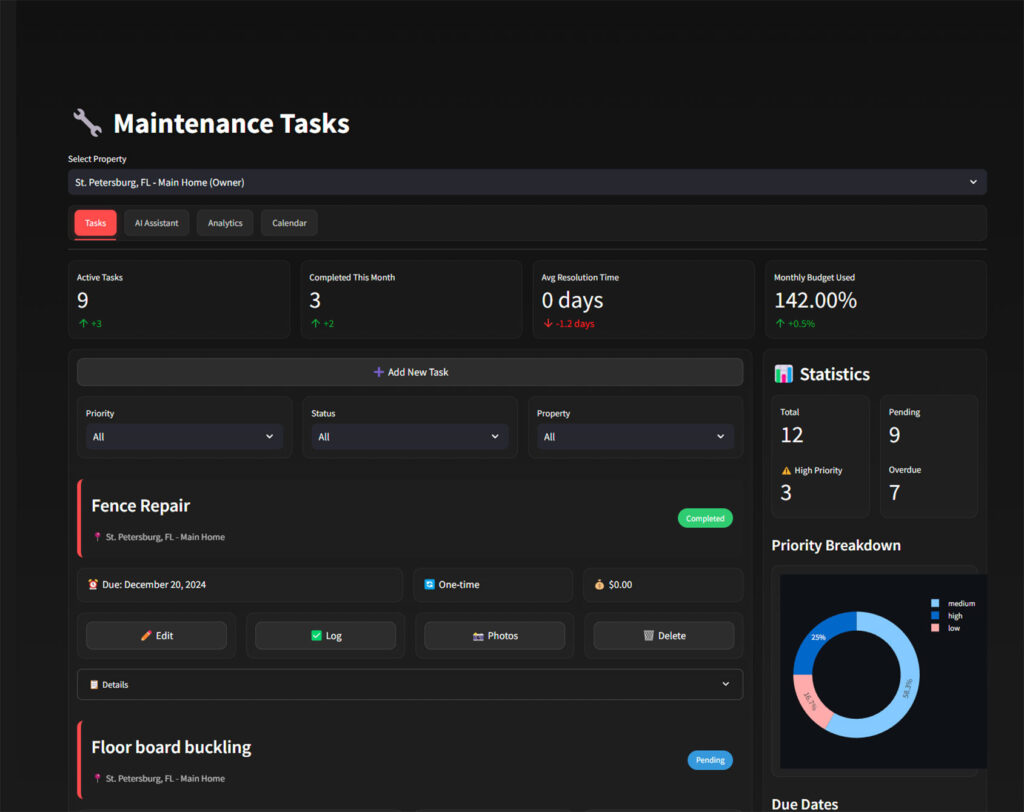Open the Select Property dropdown
The width and height of the screenshot is (1024, 812).
[x=526, y=182]
